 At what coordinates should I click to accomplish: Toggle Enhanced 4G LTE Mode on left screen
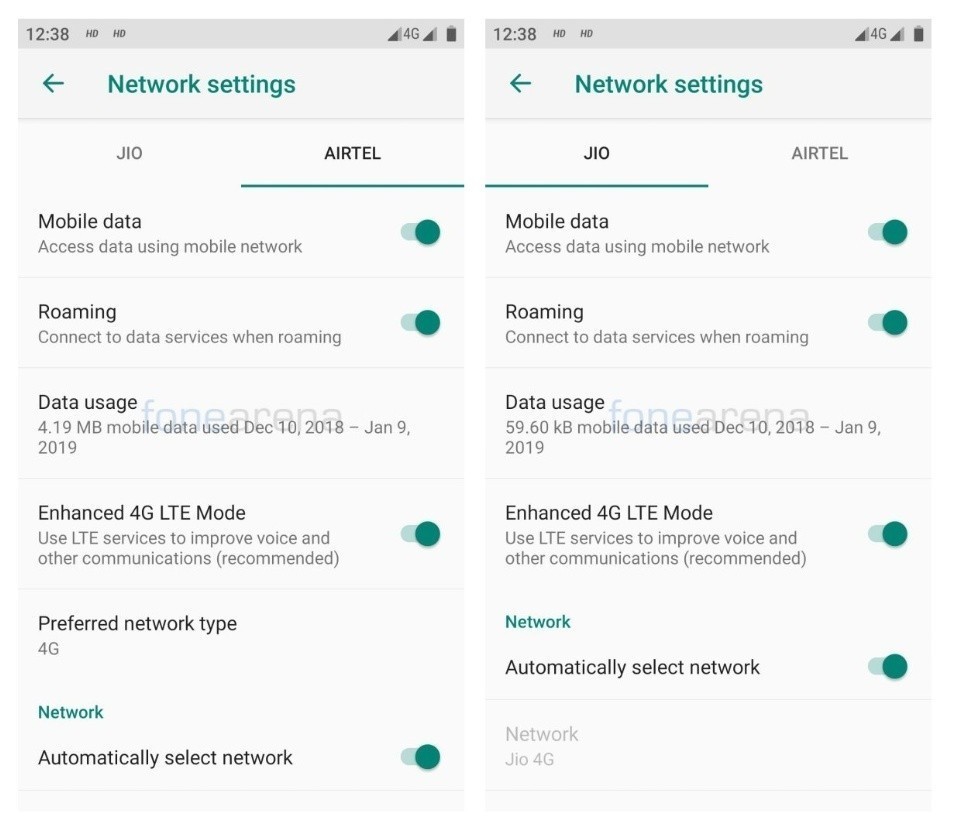click(x=421, y=534)
